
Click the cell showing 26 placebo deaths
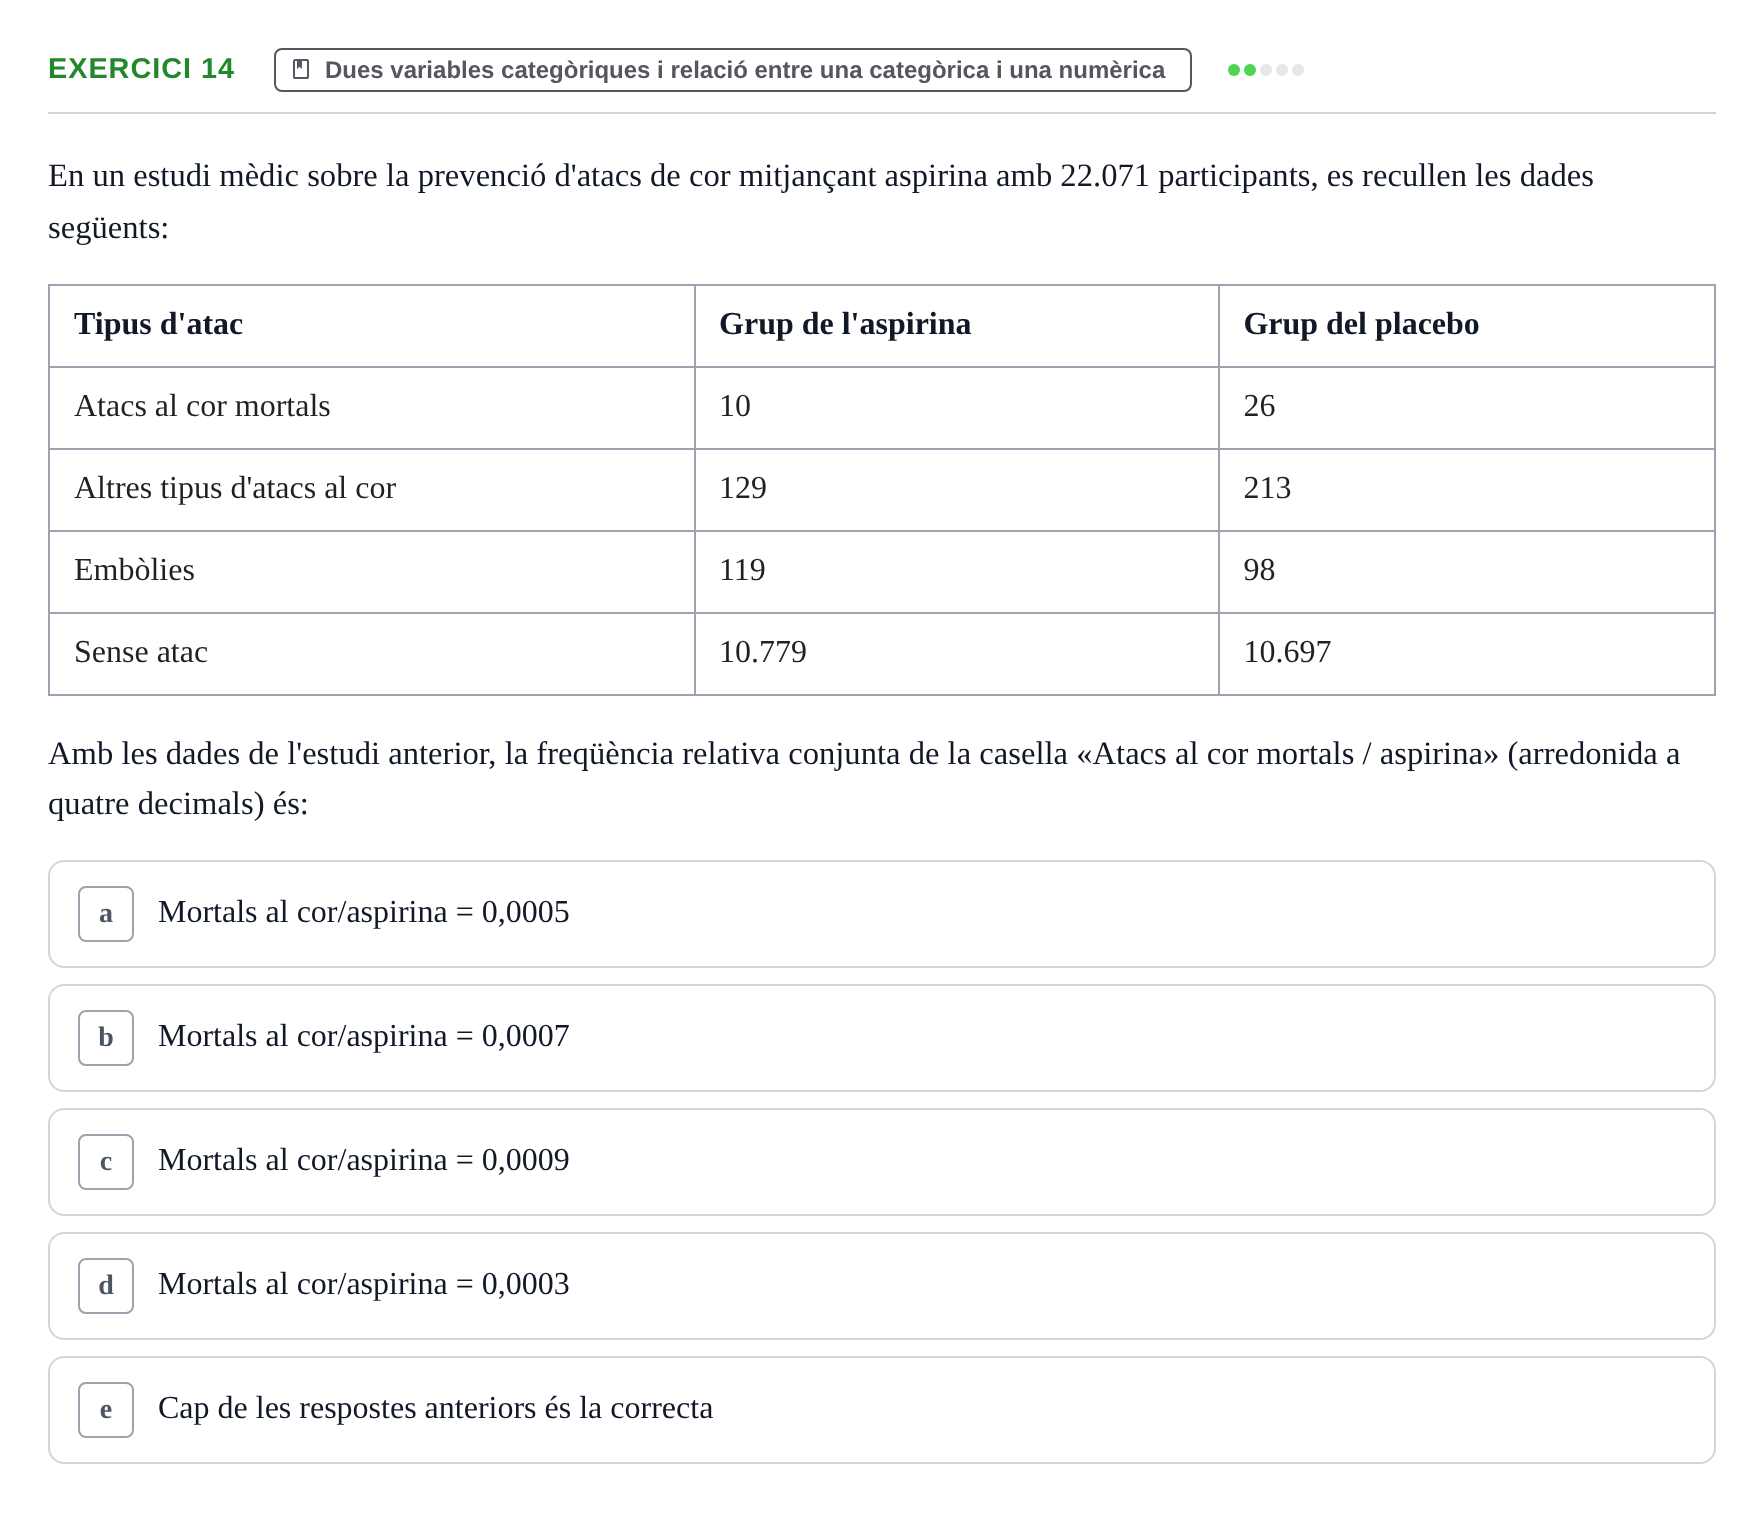[x=1467, y=408]
